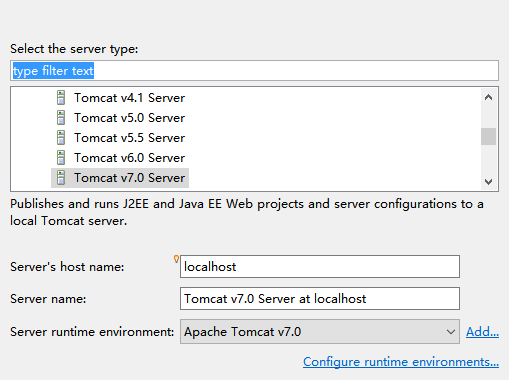Click the Tomcat v4.1 Server icon
The height and width of the screenshot is (380, 509).
pyautogui.click(x=61, y=98)
